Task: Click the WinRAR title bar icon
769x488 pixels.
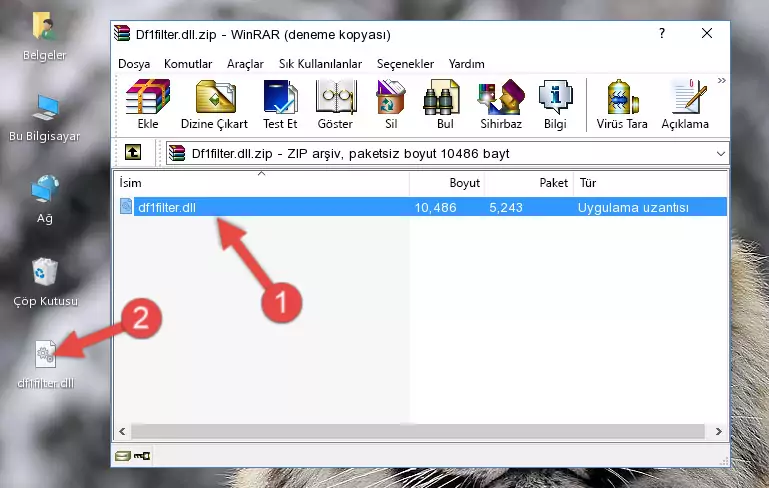Action: click(x=122, y=33)
